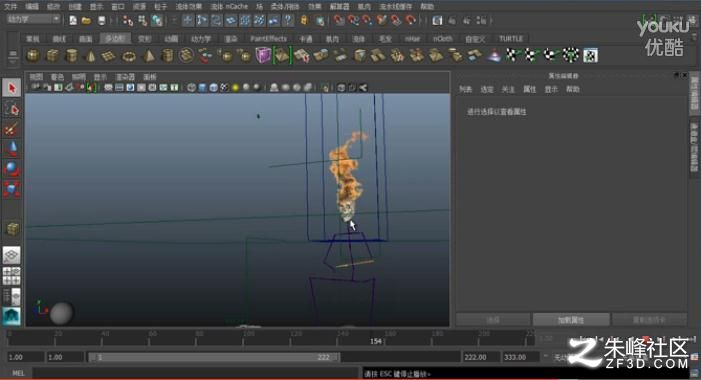Switch to the PaintEffects shelf tab
701x380 pixels.
(x=268, y=39)
